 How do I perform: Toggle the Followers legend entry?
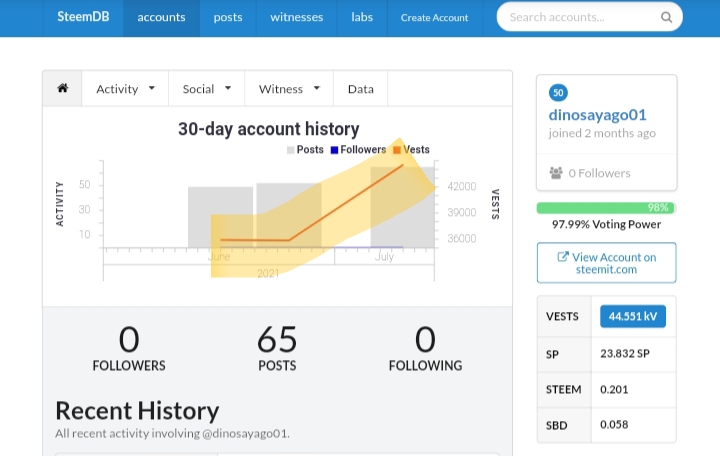coord(358,150)
